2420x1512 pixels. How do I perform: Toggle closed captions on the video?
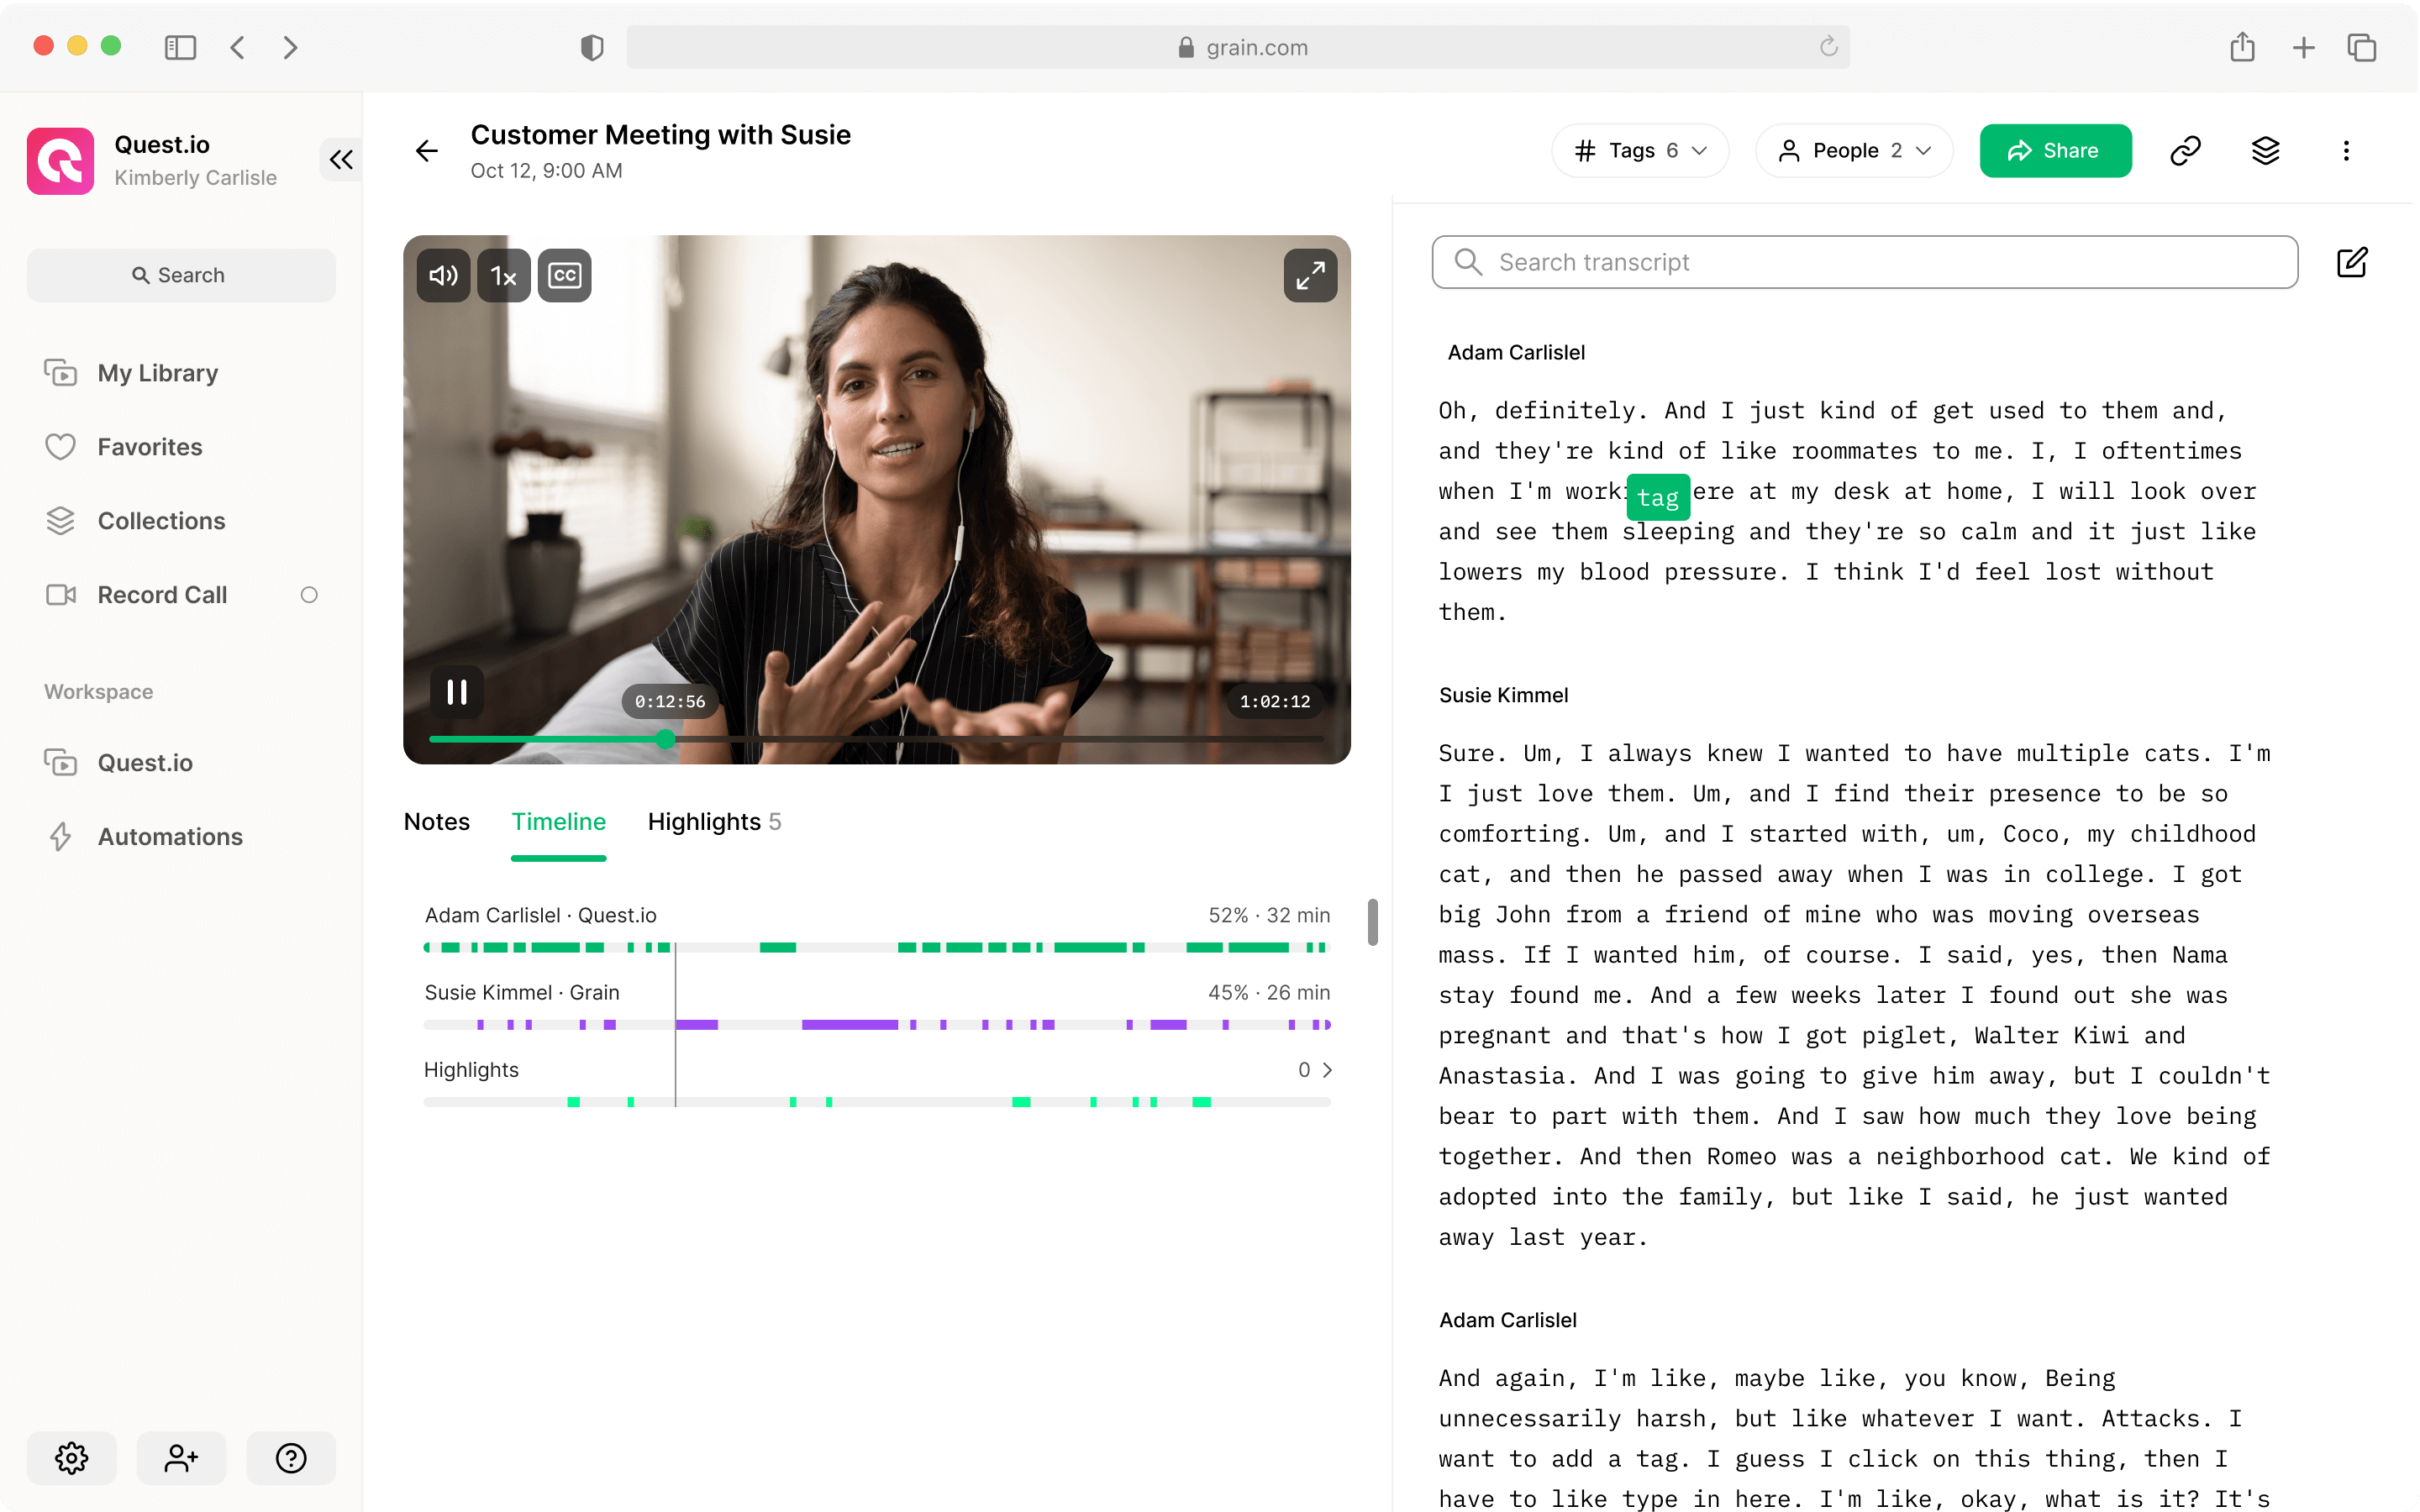564,275
